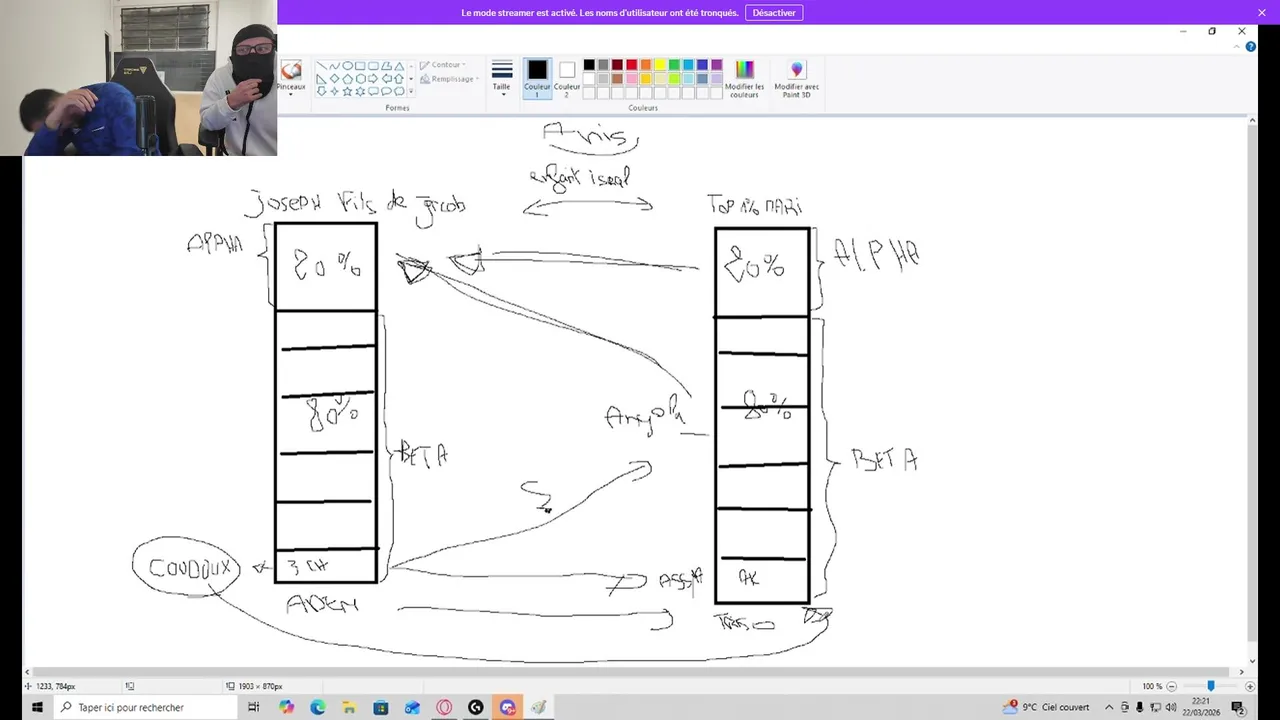
Task: Open the notification center icon
Action: (x=1237, y=707)
